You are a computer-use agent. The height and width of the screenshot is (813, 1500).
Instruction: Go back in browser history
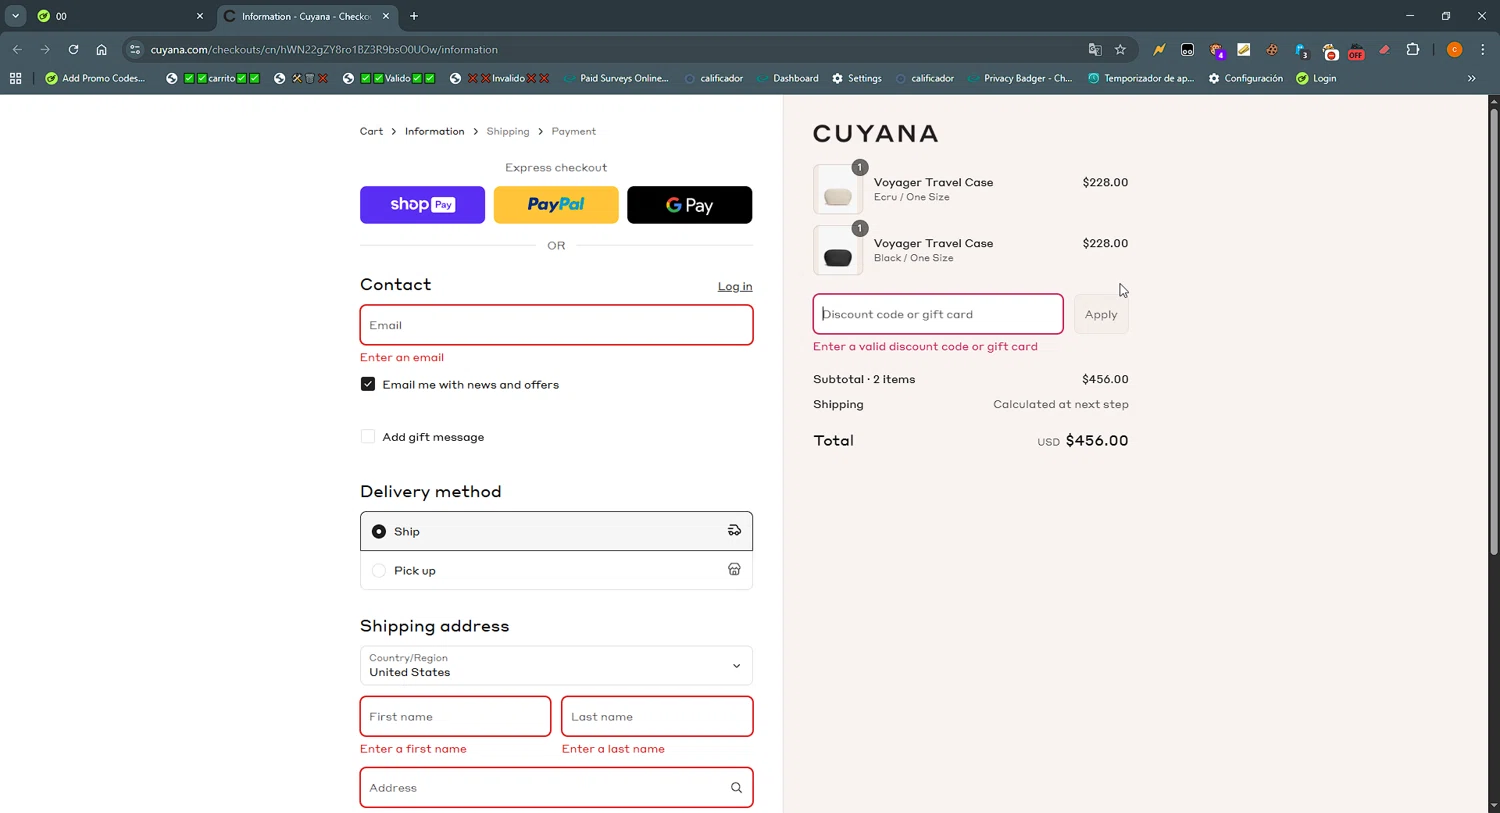(x=17, y=49)
